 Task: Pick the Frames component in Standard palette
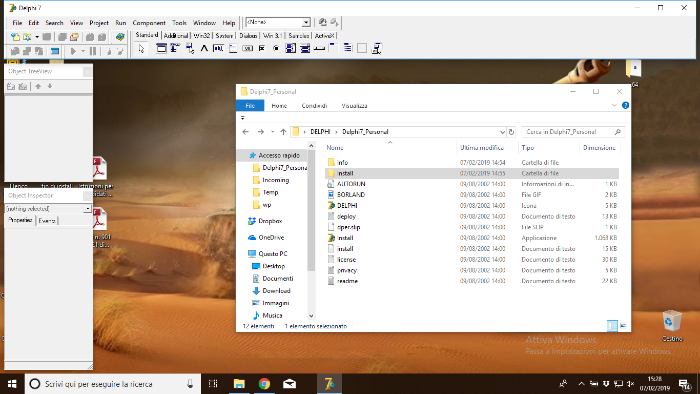coord(161,48)
